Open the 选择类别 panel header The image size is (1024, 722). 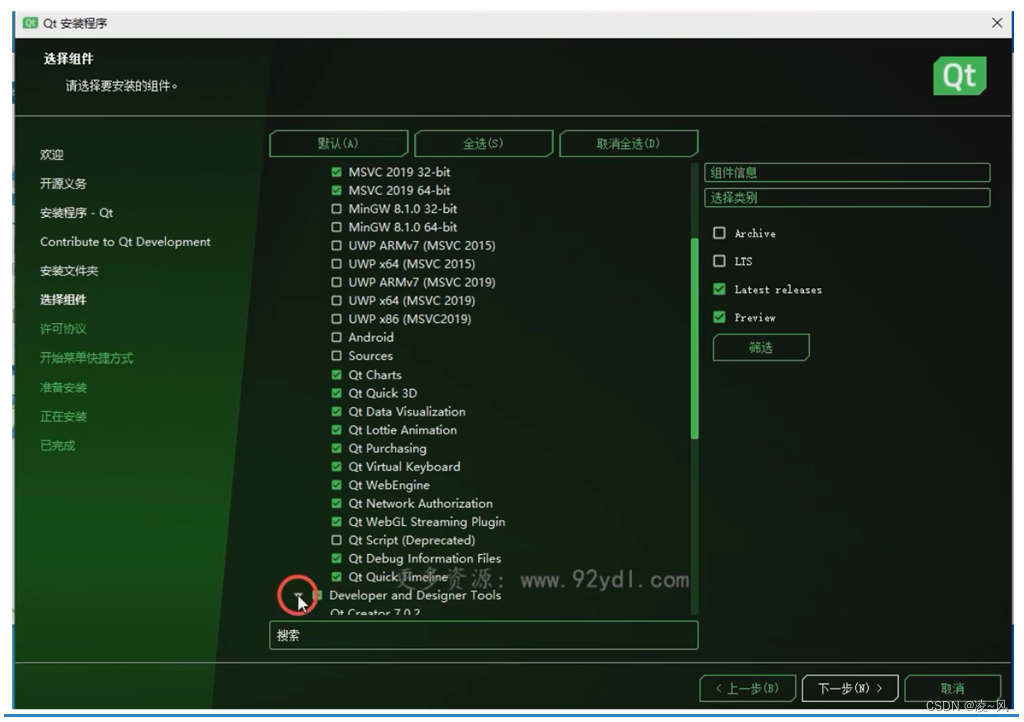pos(847,198)
